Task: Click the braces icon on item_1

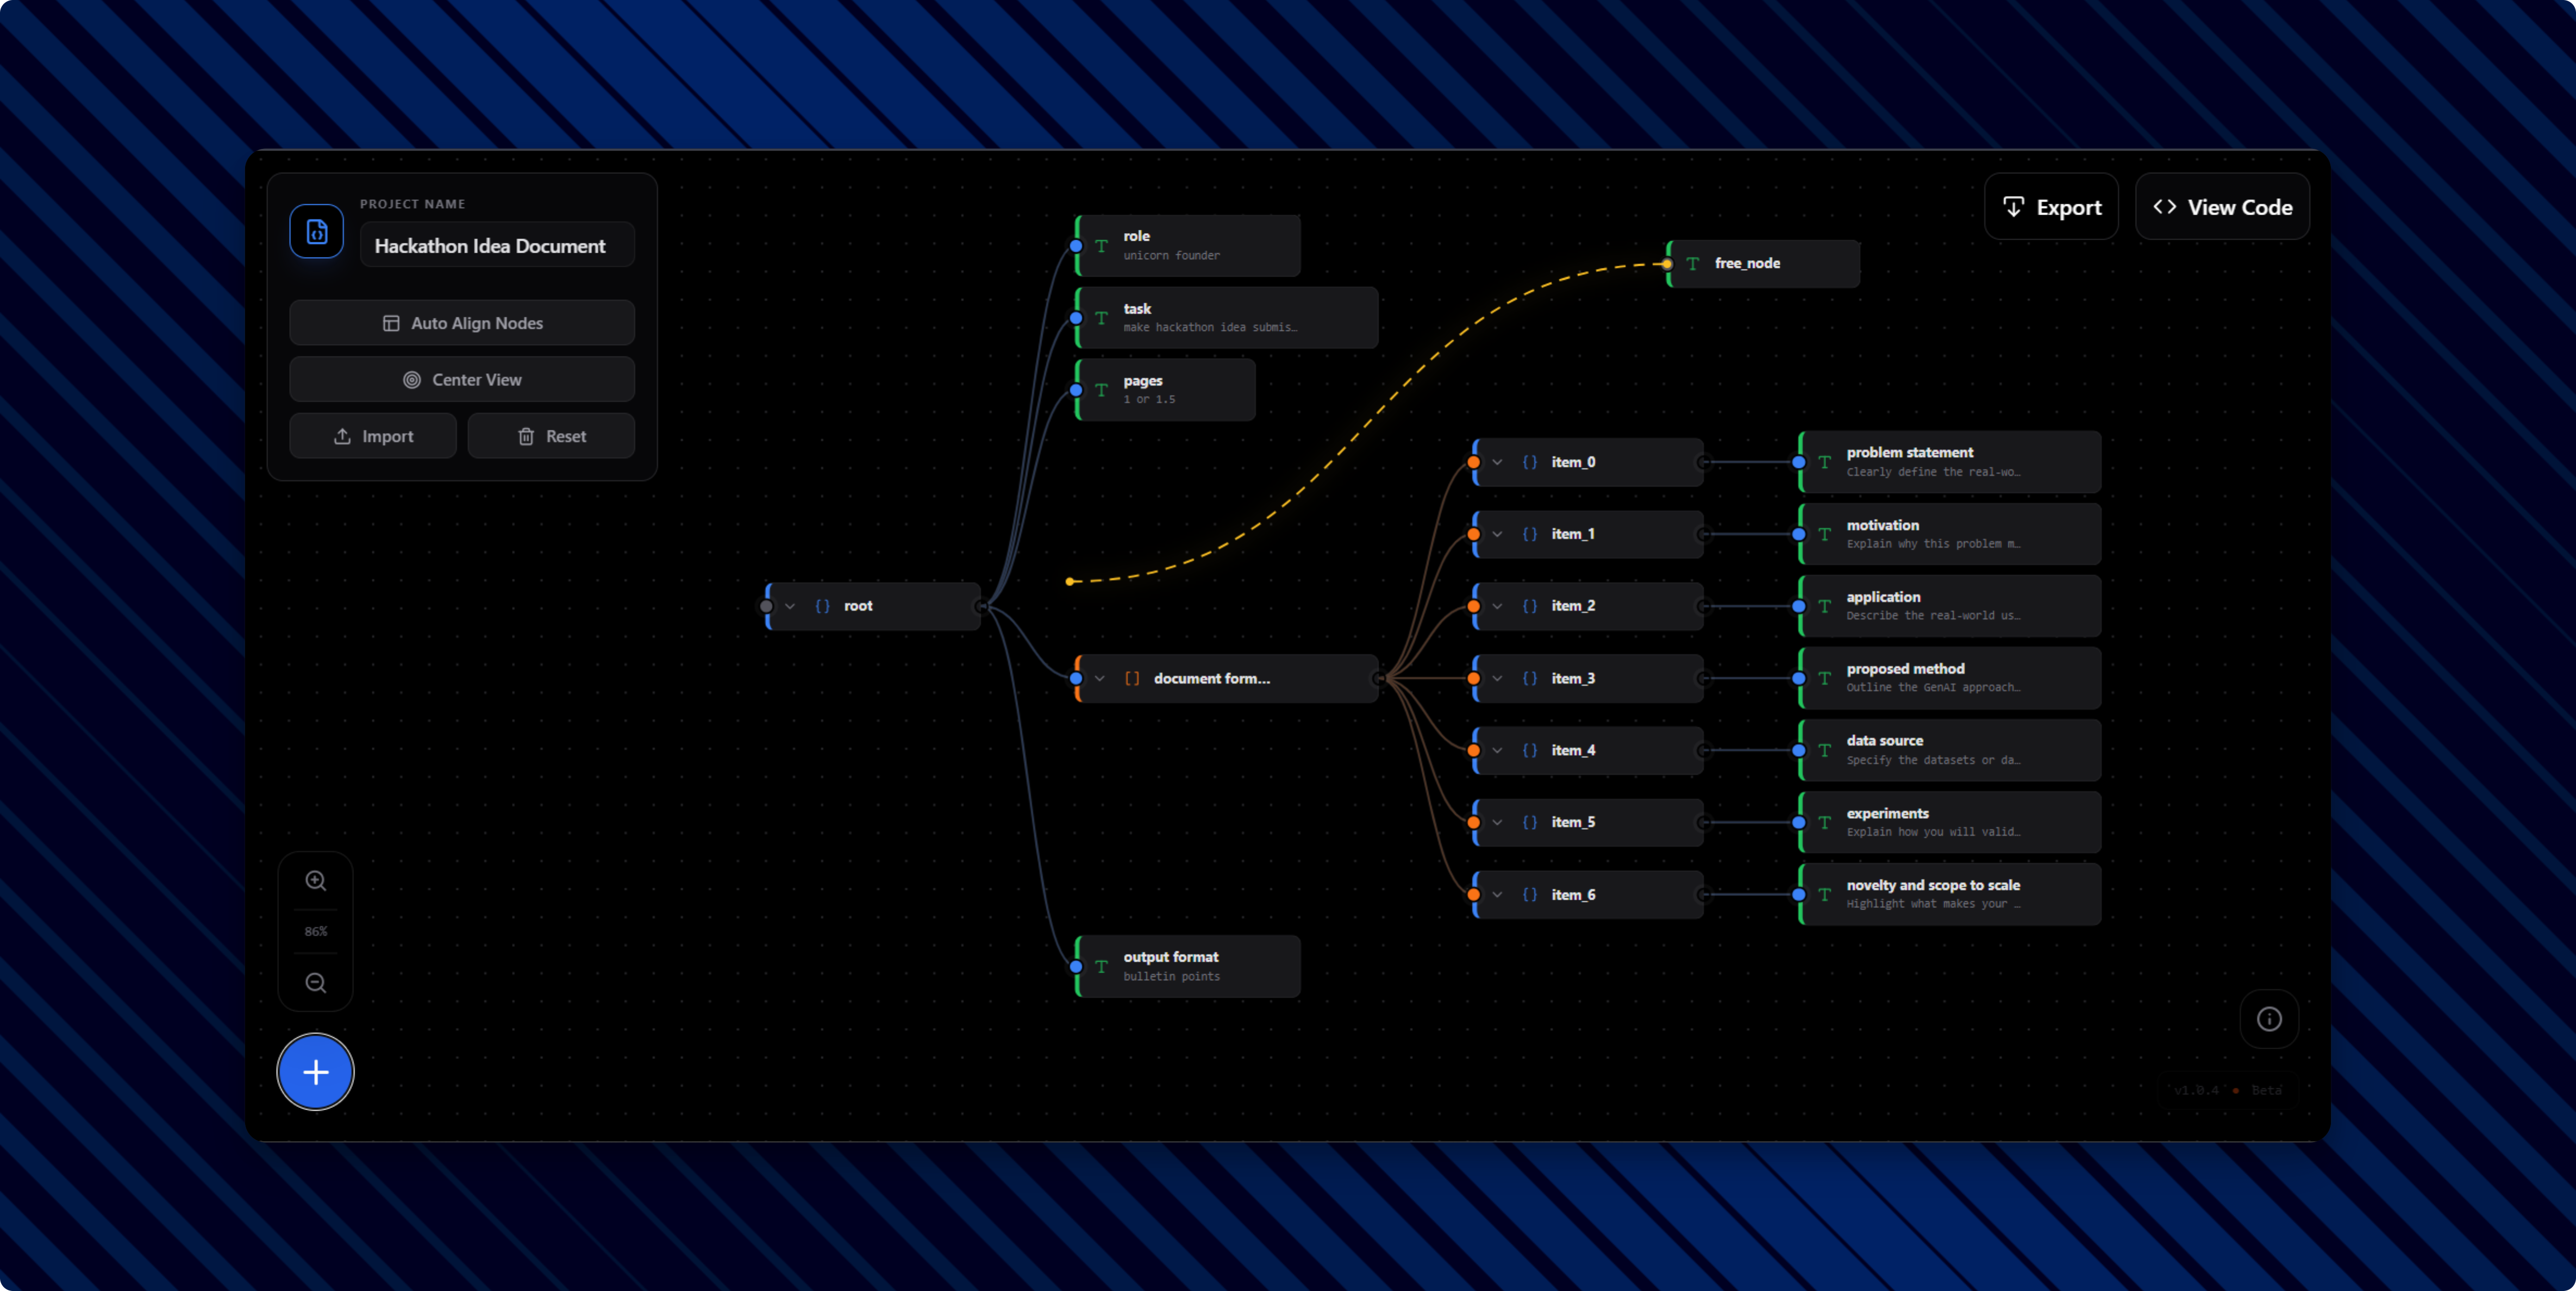Action: point(1530,534)
